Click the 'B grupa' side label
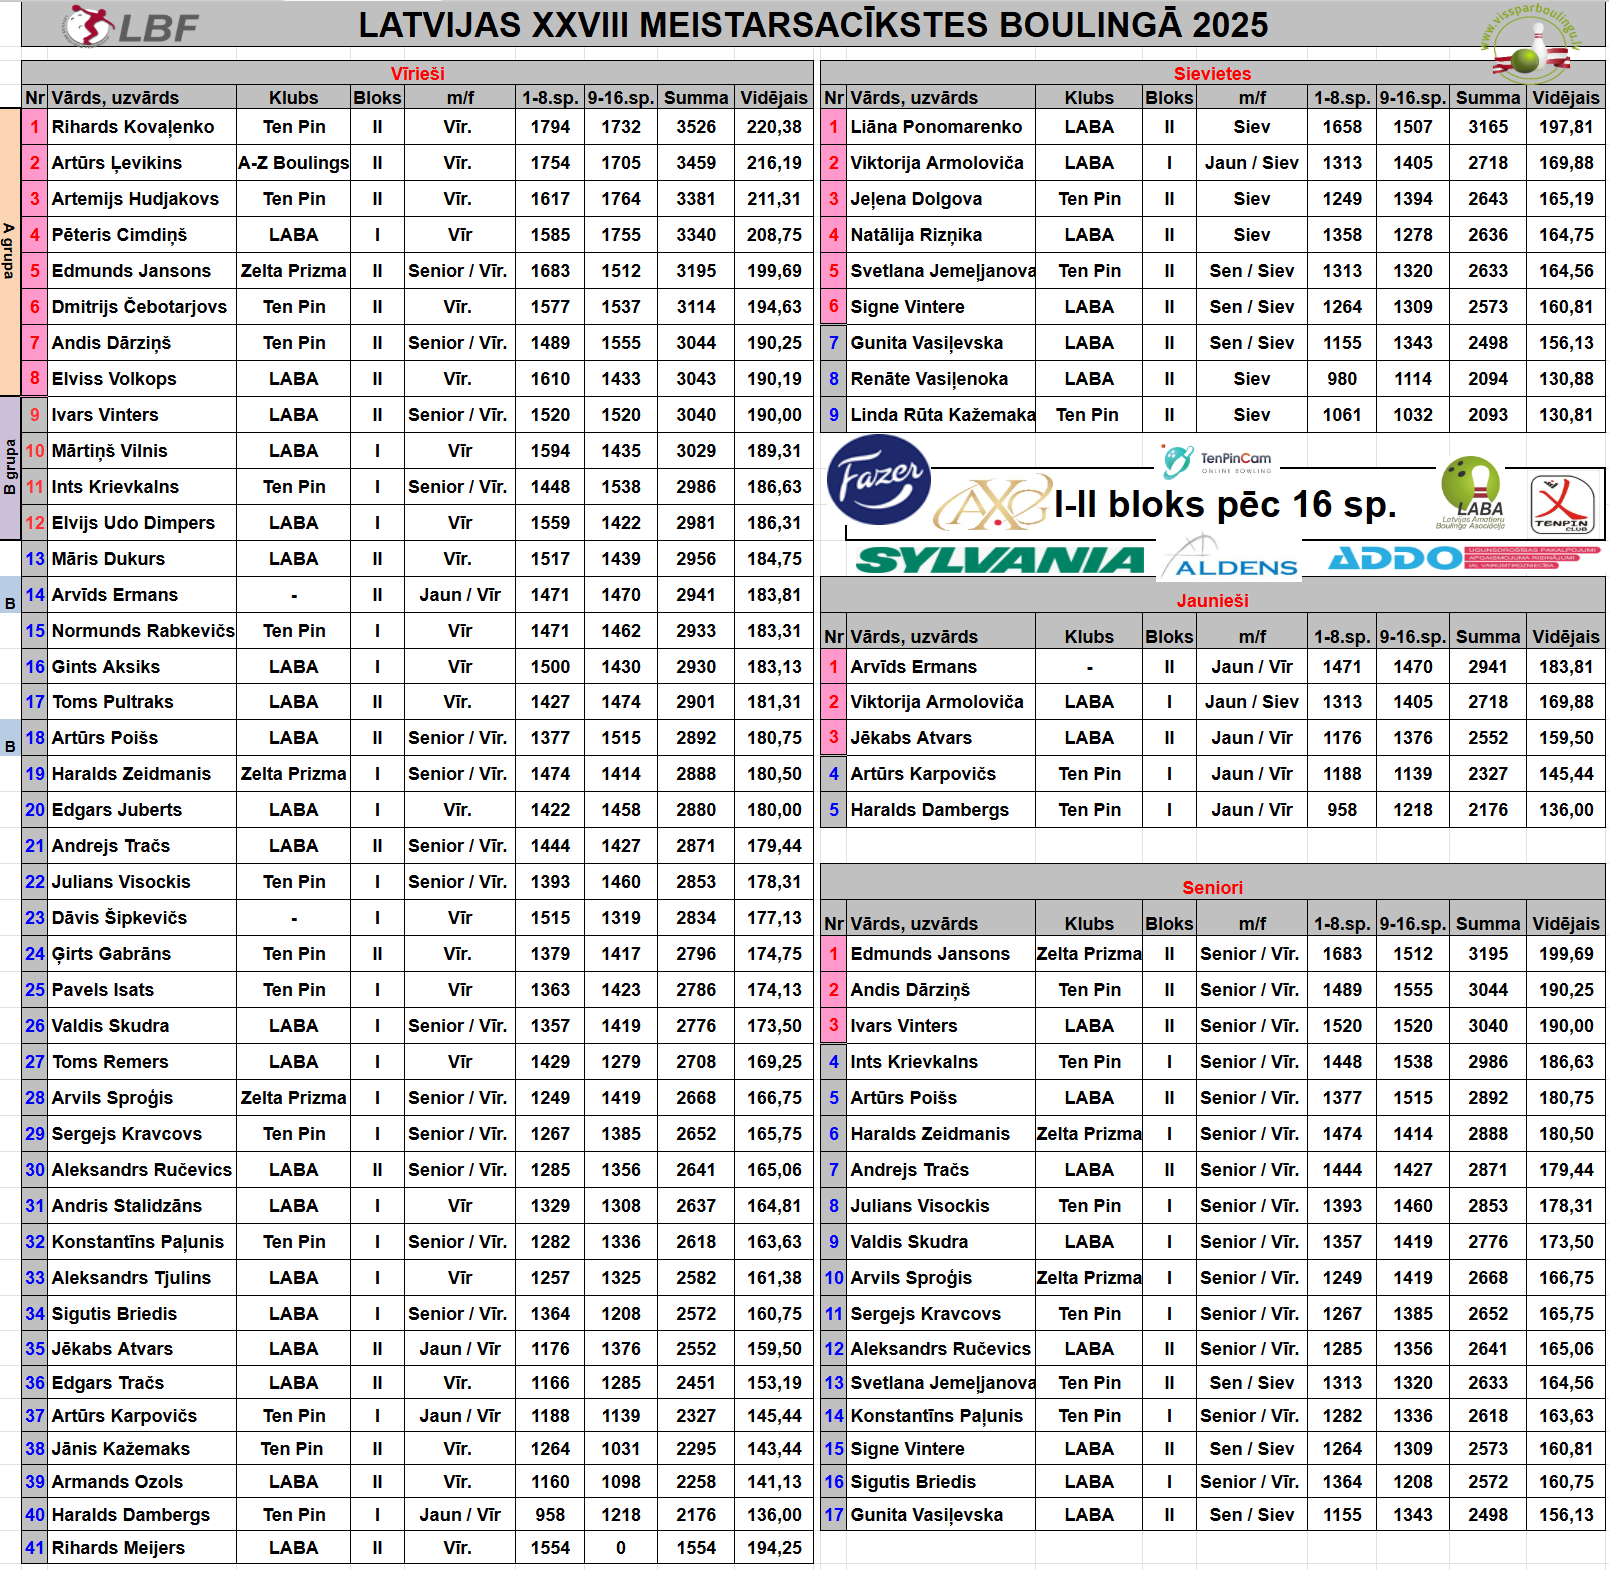This screenshot has height=1570, width=1609. (x=9, y=468)
